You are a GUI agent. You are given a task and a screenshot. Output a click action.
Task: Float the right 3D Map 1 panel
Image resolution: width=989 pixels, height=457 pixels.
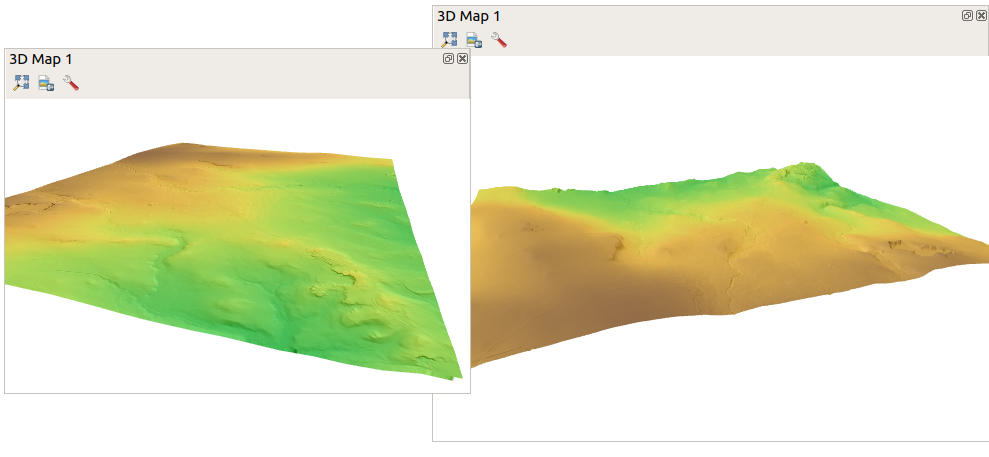(967, 16)
